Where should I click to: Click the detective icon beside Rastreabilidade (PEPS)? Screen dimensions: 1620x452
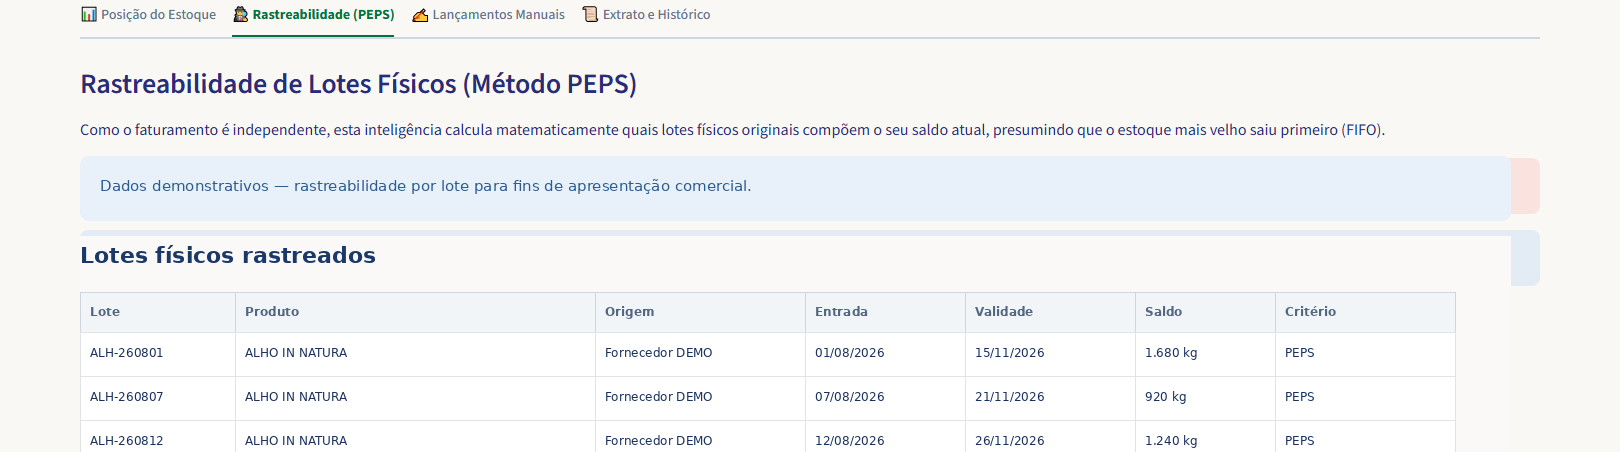pyautogui.click(x=240, y=14)
